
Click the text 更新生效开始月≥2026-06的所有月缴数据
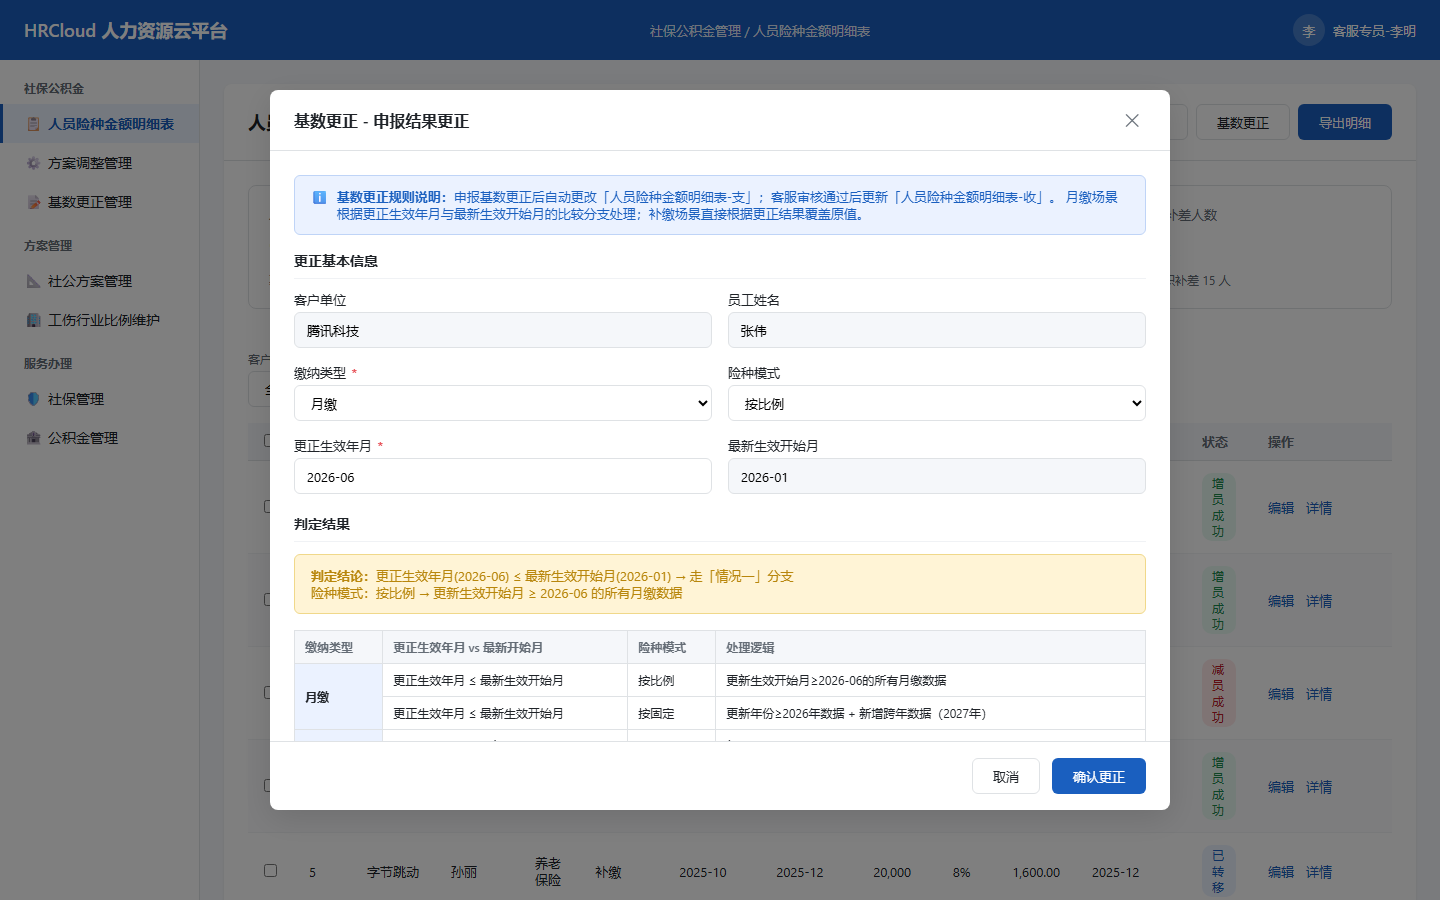[836, 681]
